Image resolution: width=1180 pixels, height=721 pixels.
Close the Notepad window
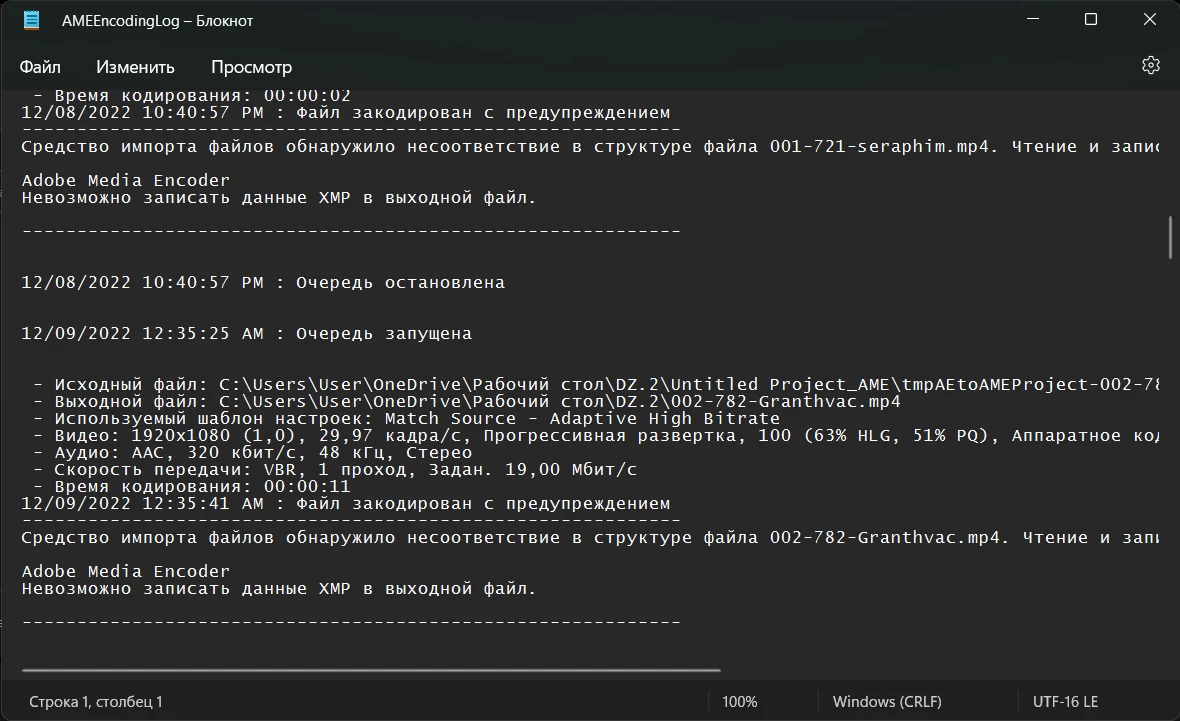point(1149,20)
